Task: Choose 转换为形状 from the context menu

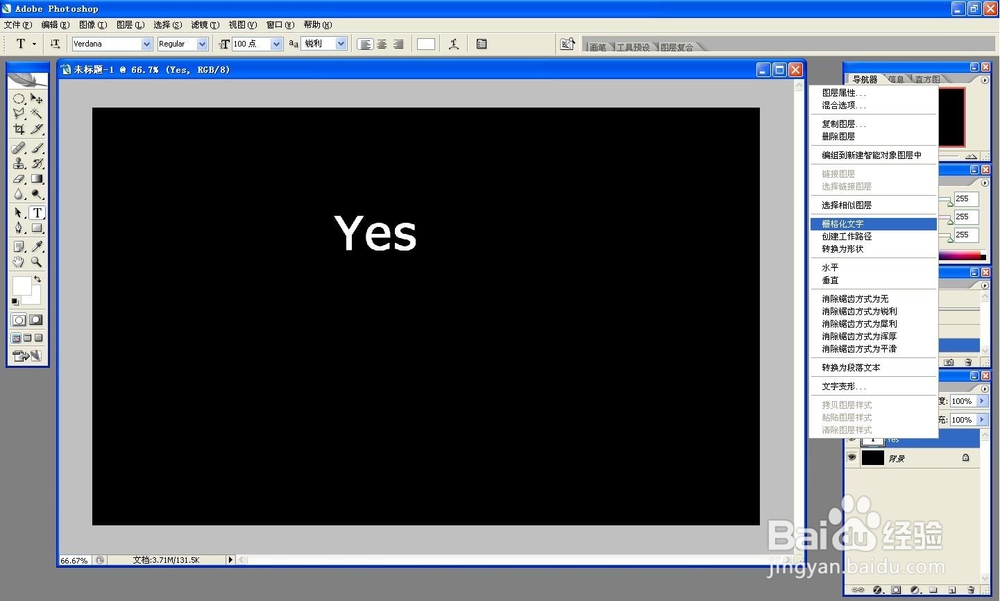Action: click(873, 249)
